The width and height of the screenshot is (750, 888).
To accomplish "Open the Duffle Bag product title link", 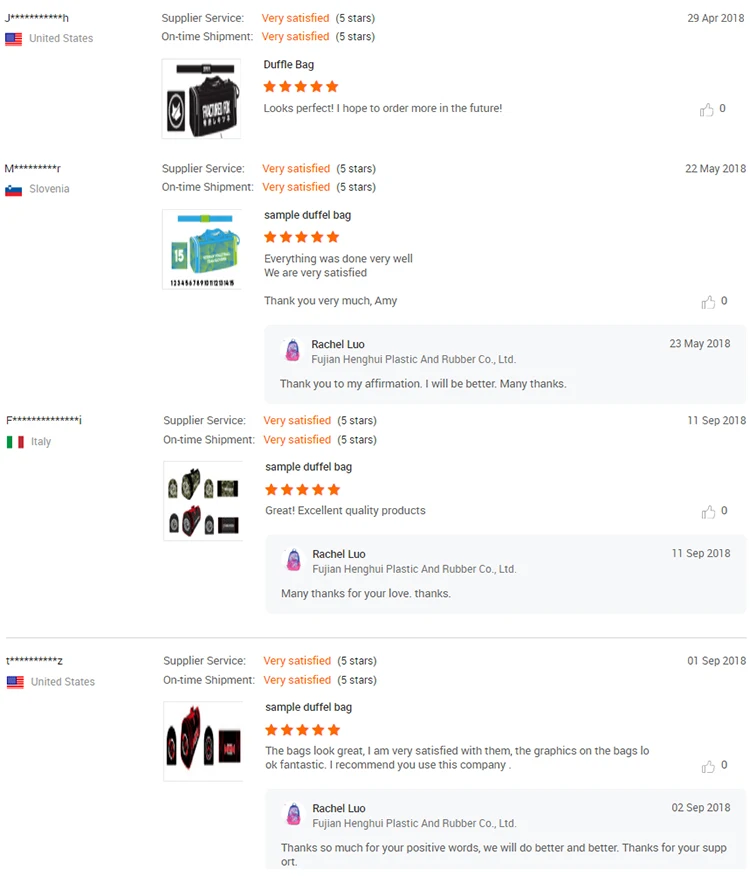I will point(289,65).
